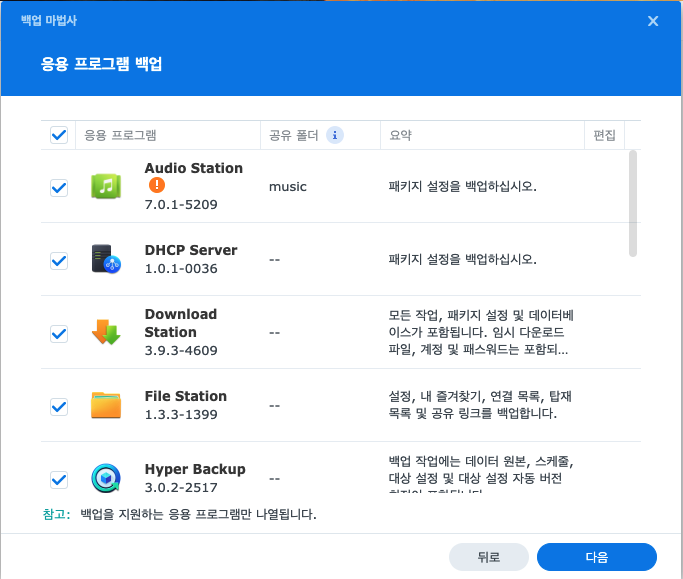Screen dimensions: 683x579
Task: Click the 다음 button
Action: (x=597, y=557)
